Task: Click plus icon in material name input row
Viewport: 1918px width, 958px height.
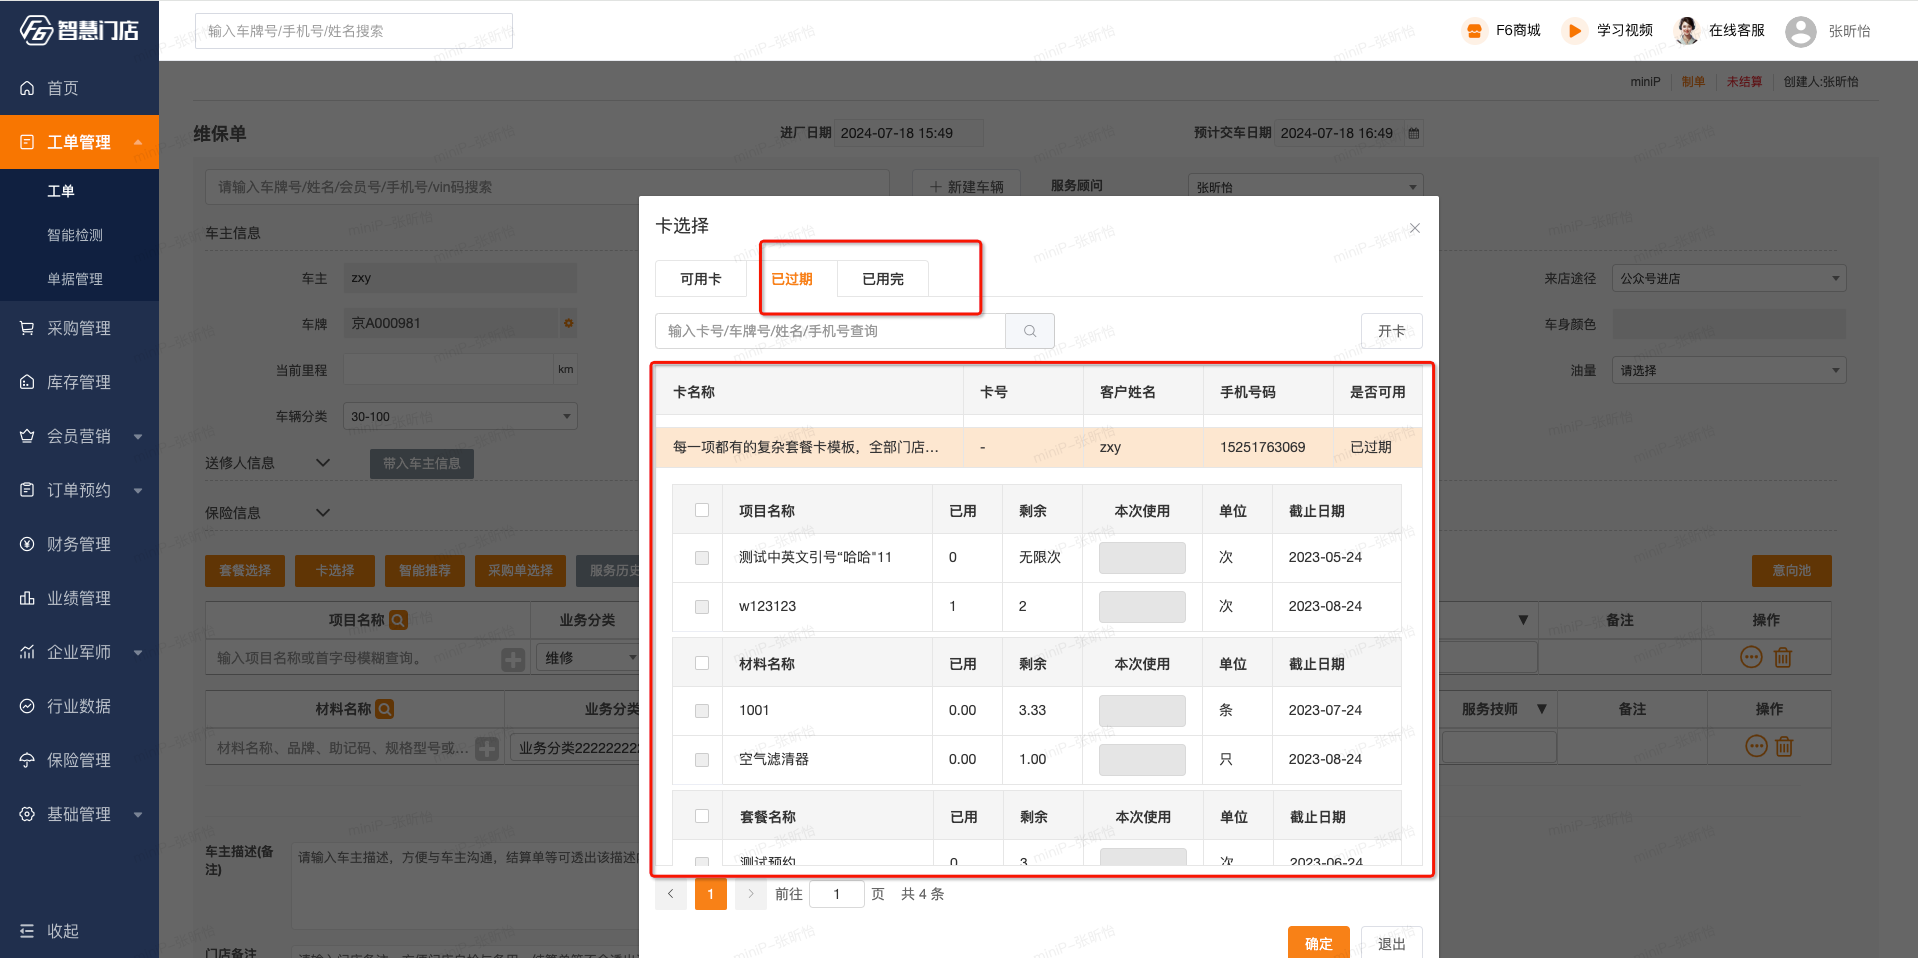Action: point(487,748)
